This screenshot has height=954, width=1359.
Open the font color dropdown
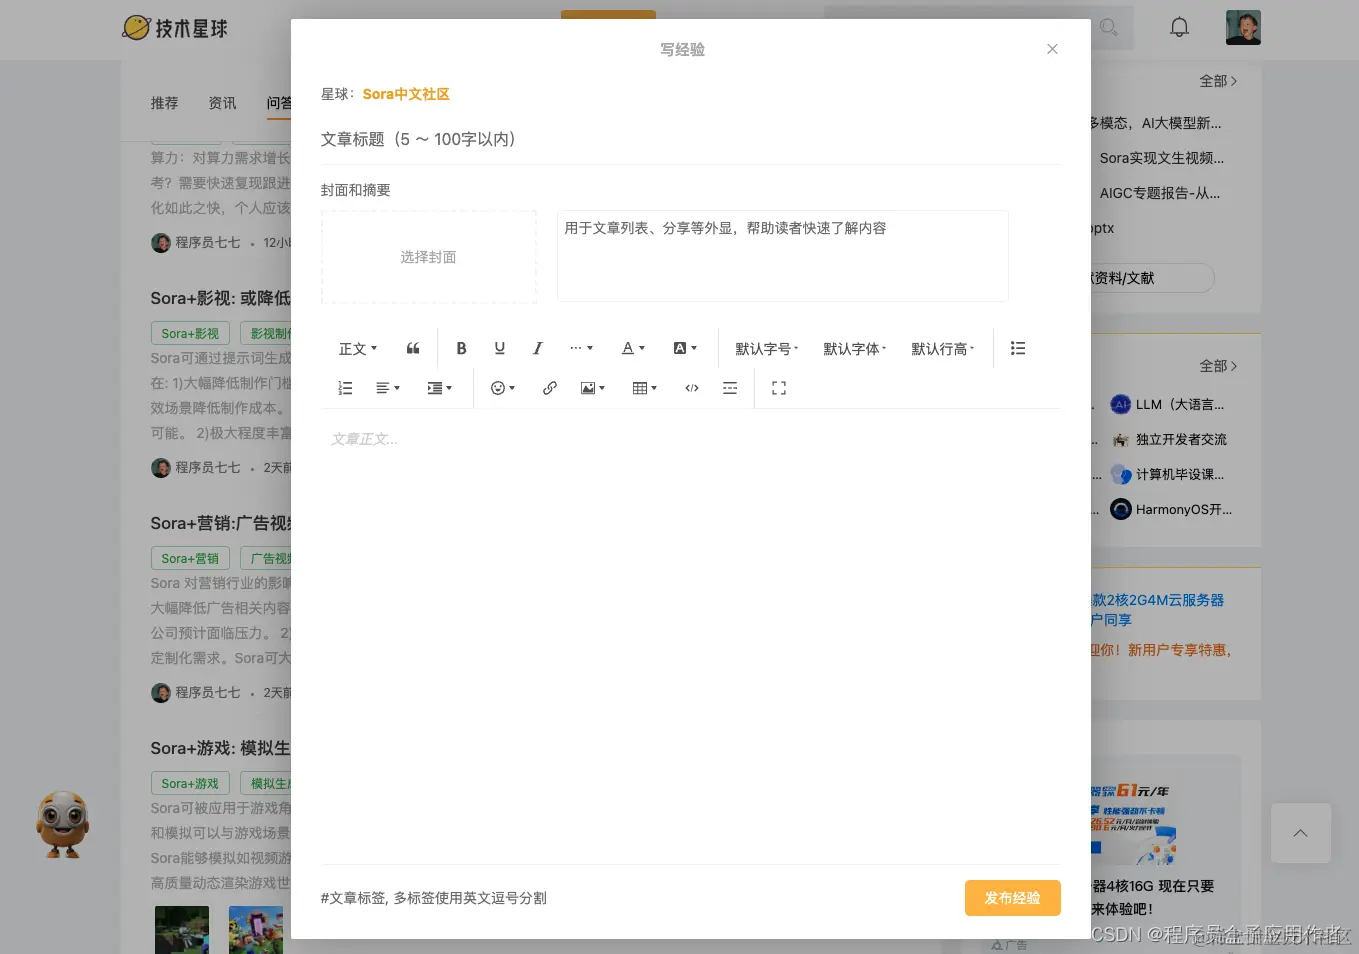633,348
